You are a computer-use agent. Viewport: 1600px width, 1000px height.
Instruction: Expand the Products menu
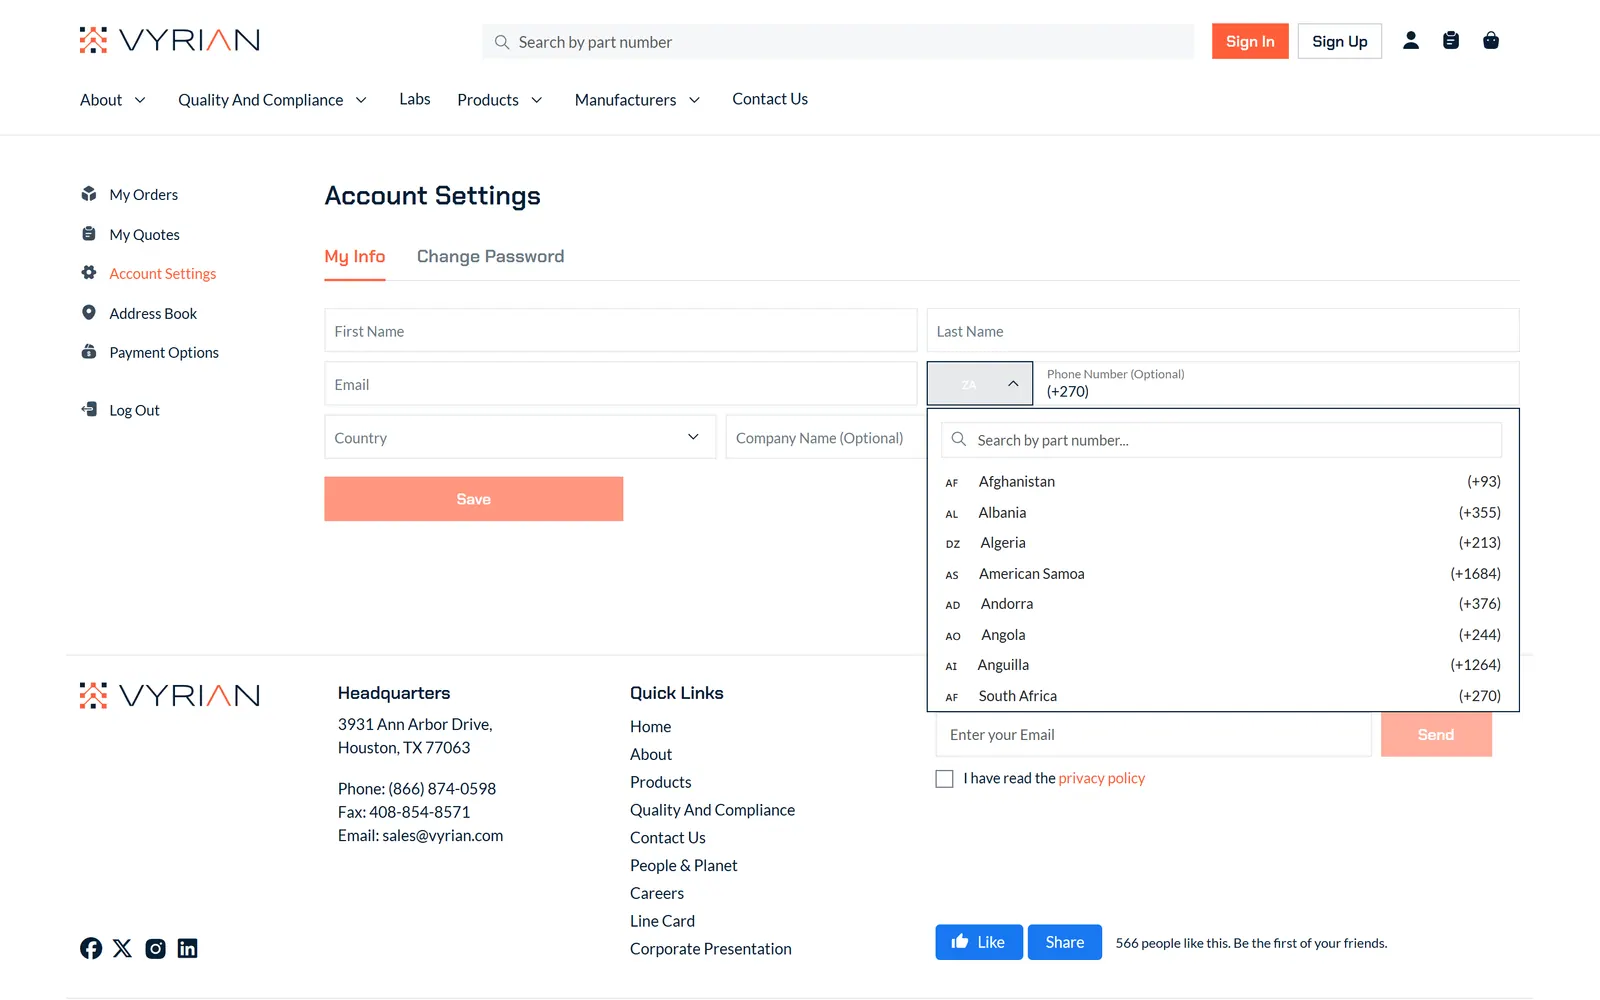(500, 100)
